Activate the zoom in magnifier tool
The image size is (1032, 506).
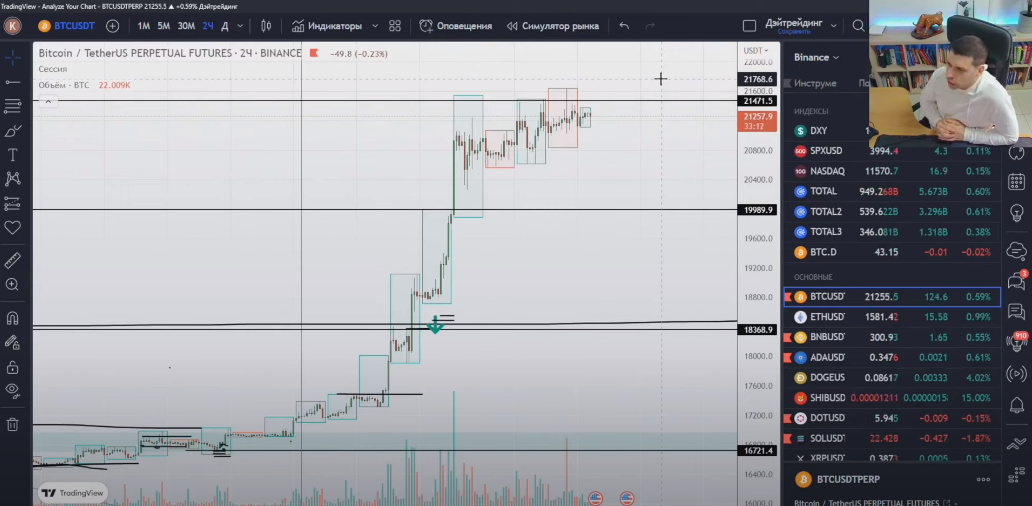[13, 284]
